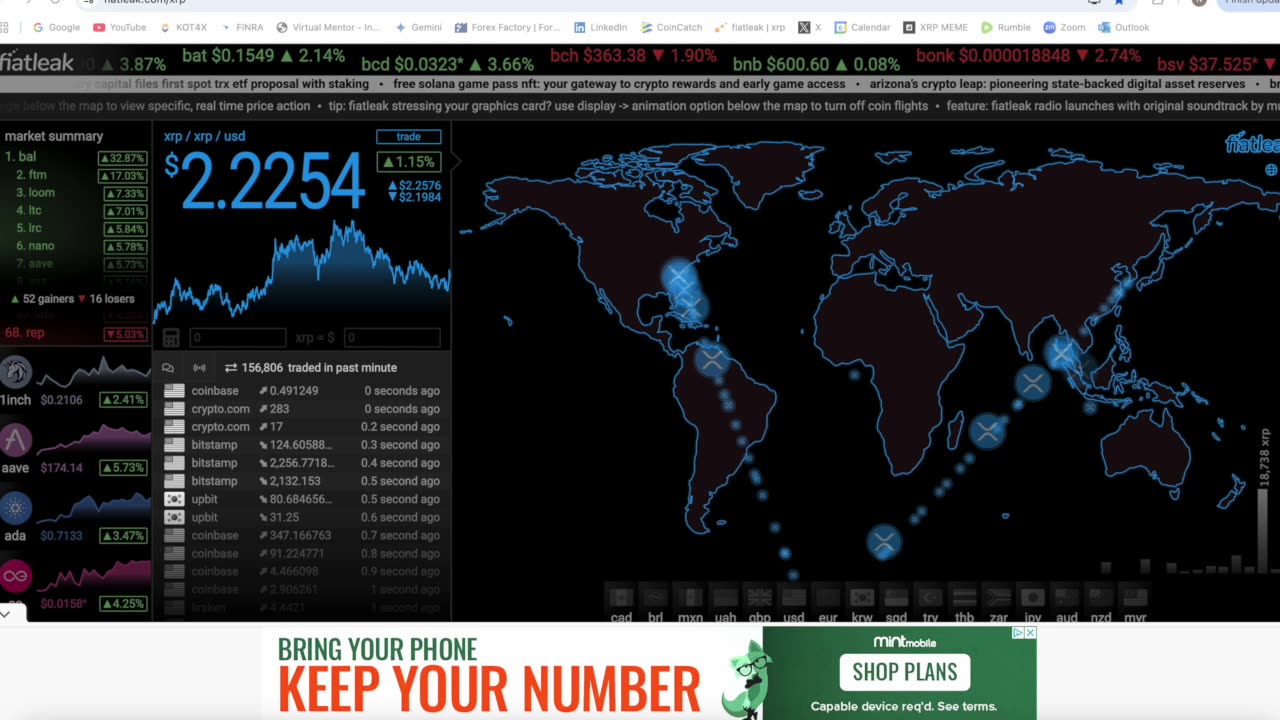Click the calculator icon below chart

(x=171, y=338)
